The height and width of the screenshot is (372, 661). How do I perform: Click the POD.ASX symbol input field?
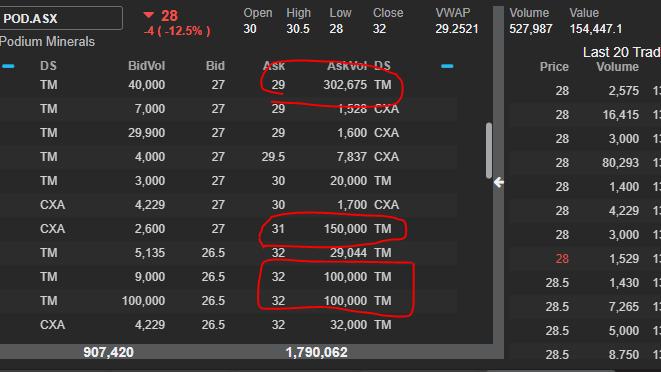(x=61, y=18)
